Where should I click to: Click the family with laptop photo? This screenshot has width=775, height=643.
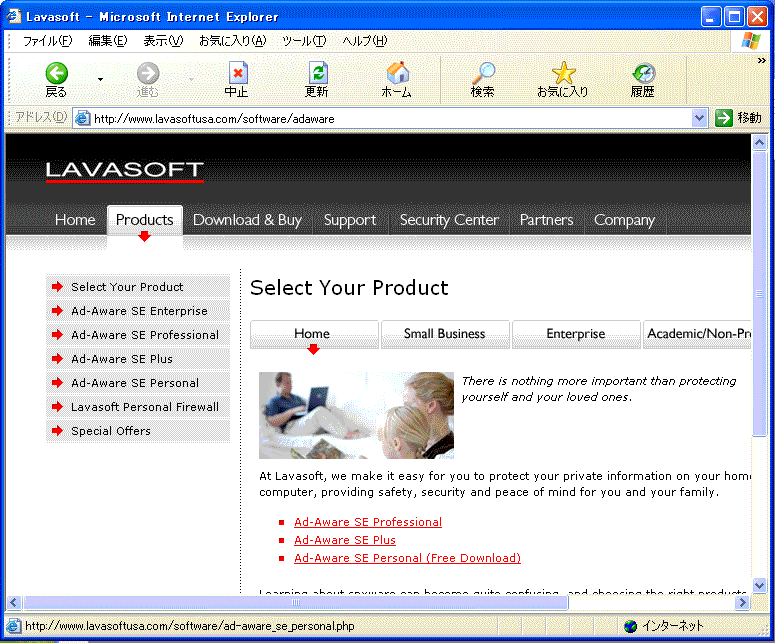click(x=356, y=415)
